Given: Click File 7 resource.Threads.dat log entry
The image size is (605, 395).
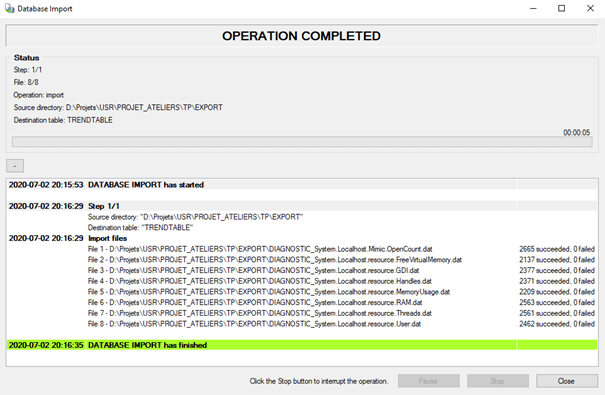Looking at the screenshot, I should pyautogui.click(x=260, y=313).
